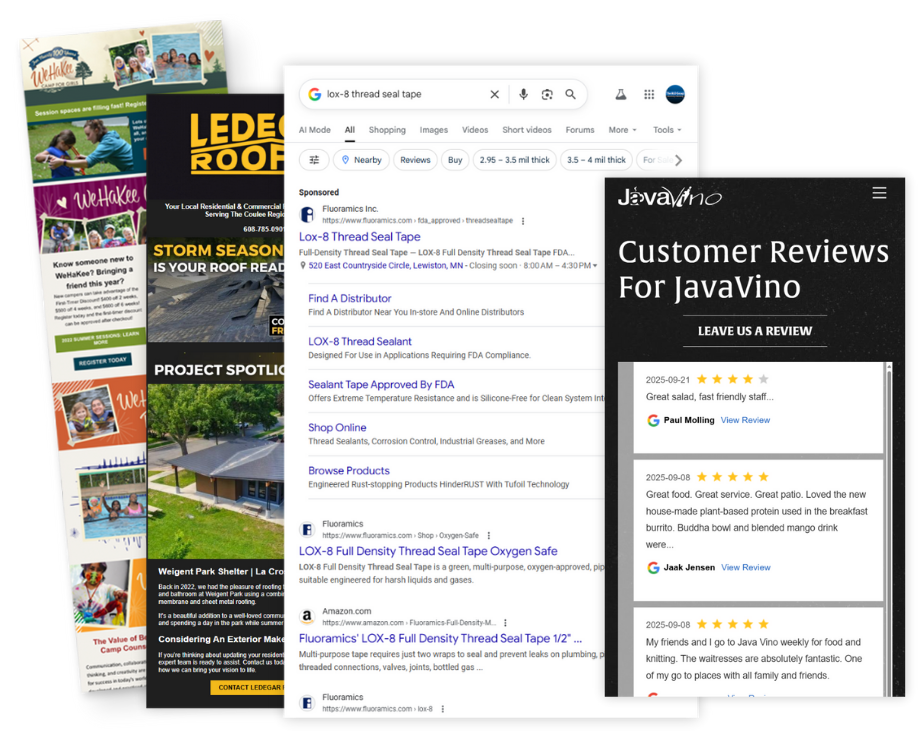
Task: Open Google Labs via the flask icon
Action: (x=621, y=93)
